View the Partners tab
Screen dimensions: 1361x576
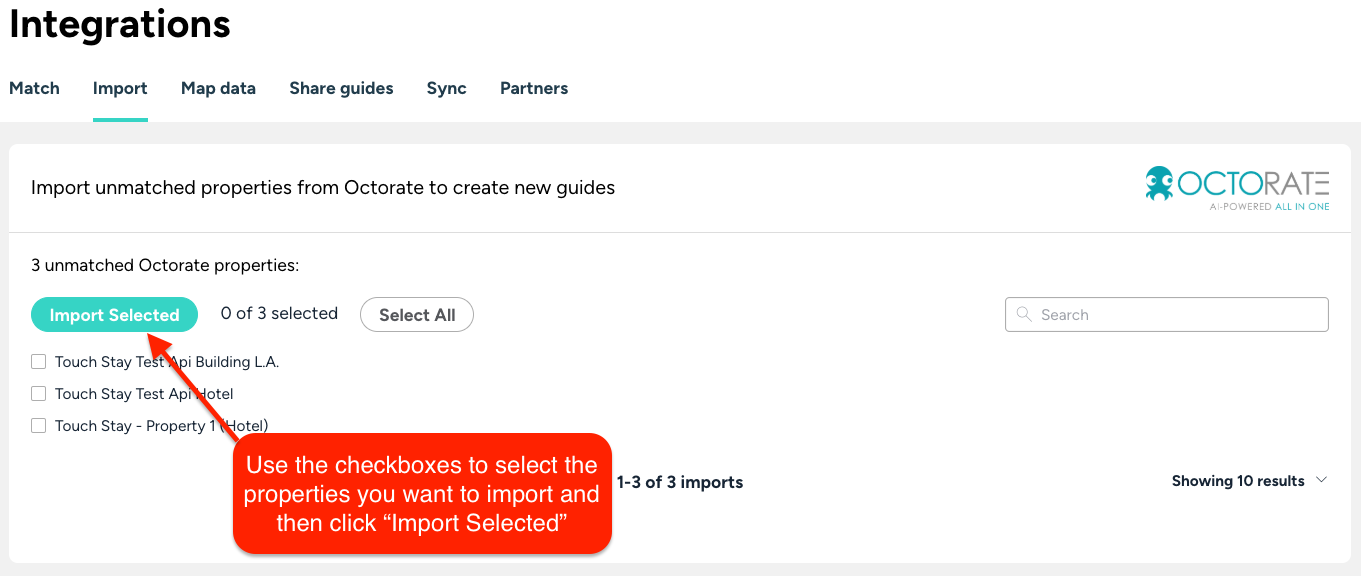pos(534,88)
